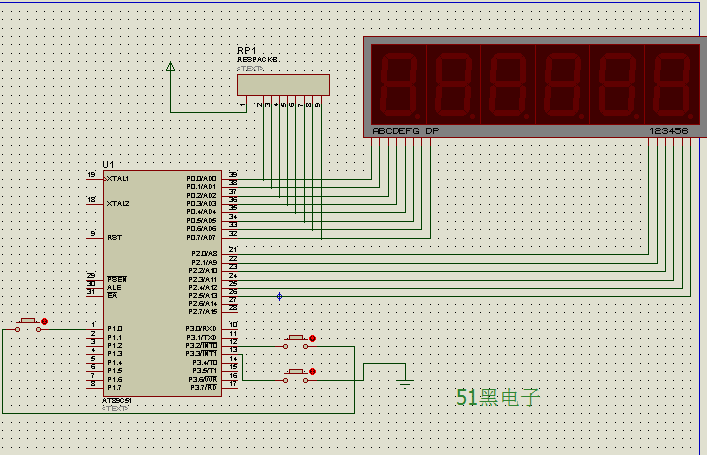Click the push button wired to P3.2/INT0
Viewport: 707px width, 455px height.
click(296, 342)
